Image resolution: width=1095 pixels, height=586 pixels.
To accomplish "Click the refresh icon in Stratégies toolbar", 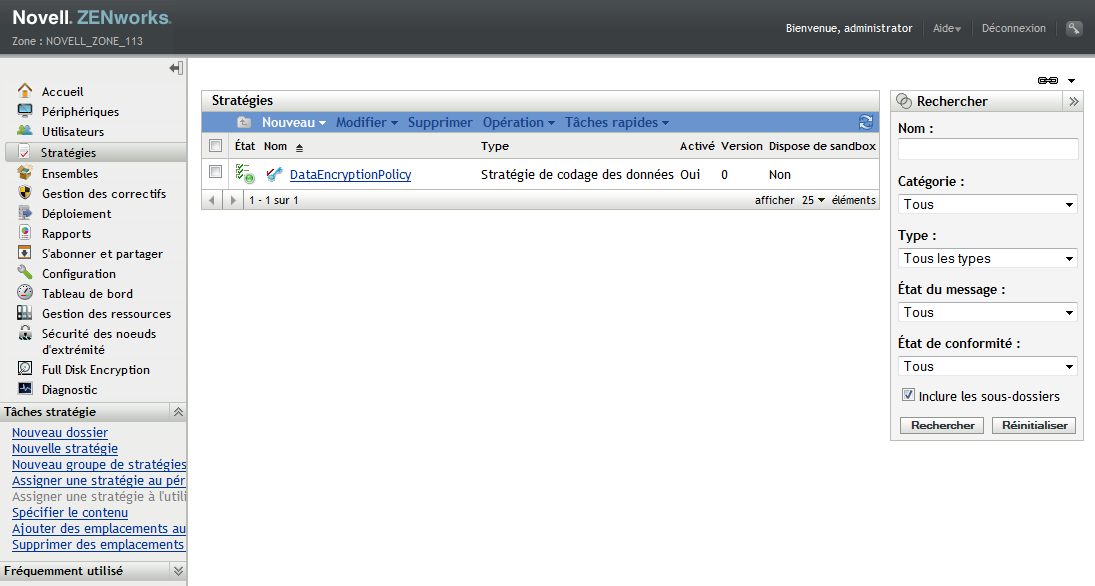I will [x=865, y=122].
